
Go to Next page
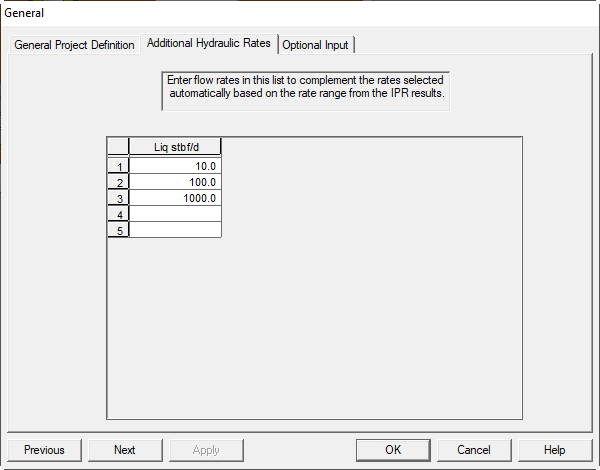coord(125,450)
